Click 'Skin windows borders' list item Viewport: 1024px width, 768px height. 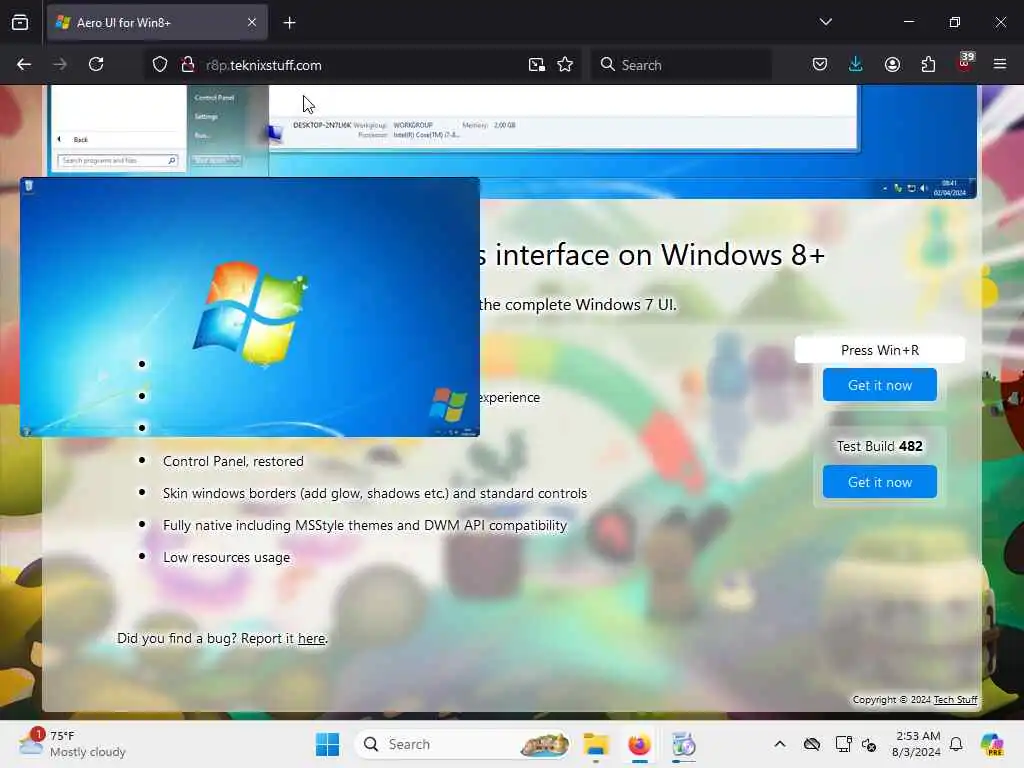click(x=375, y=493)
